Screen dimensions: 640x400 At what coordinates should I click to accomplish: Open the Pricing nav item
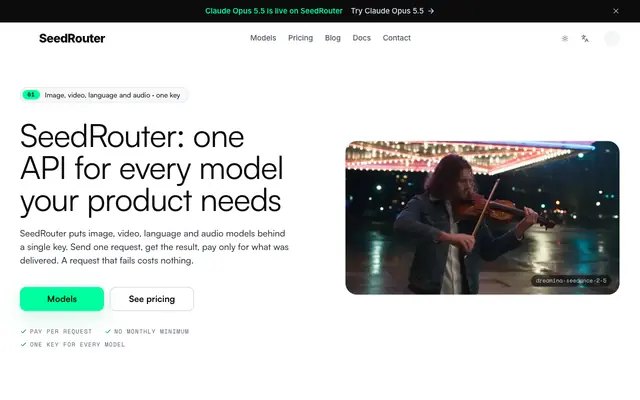pos(300,38)
